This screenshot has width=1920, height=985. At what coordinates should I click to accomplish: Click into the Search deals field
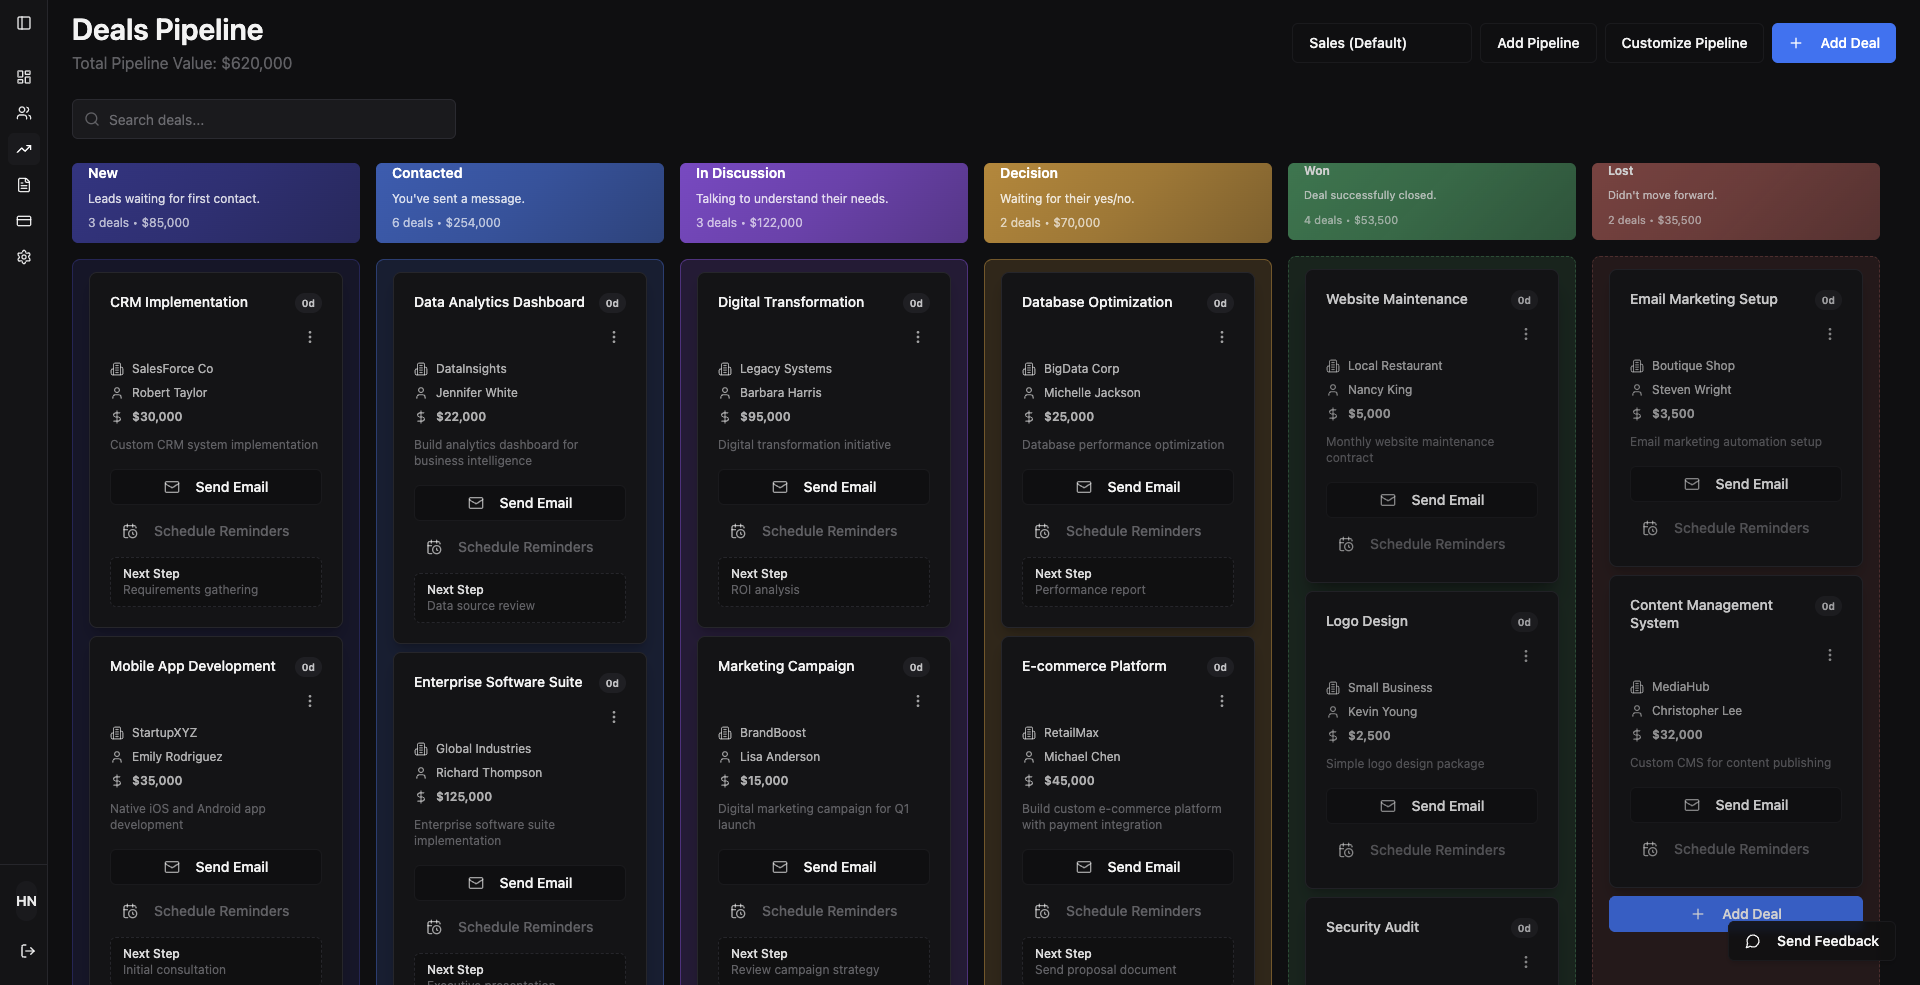[264, 119]
